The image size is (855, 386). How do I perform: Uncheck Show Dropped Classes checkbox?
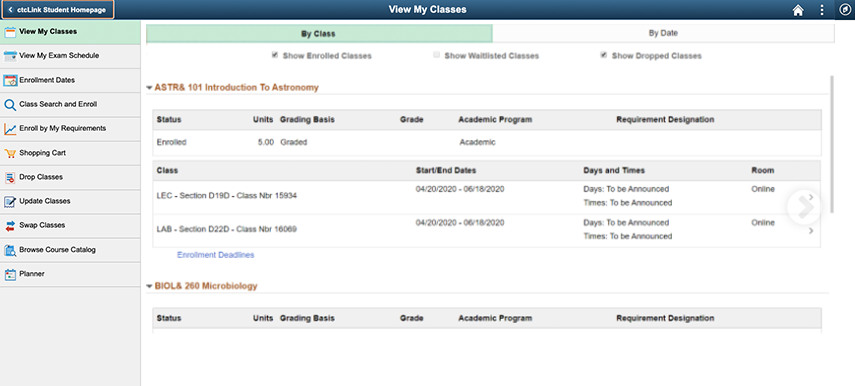(604, 55)
